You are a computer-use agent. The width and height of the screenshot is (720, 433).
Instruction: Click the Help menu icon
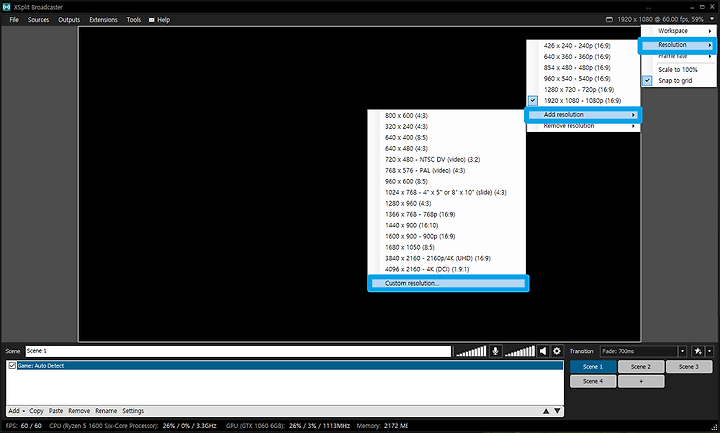152,20
